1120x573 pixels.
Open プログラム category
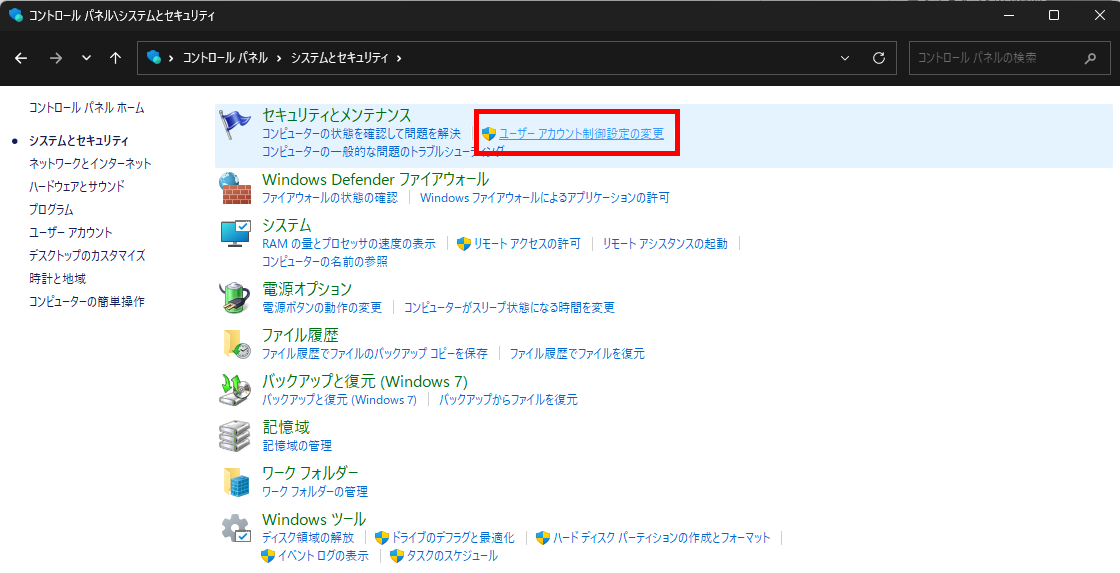51,209
